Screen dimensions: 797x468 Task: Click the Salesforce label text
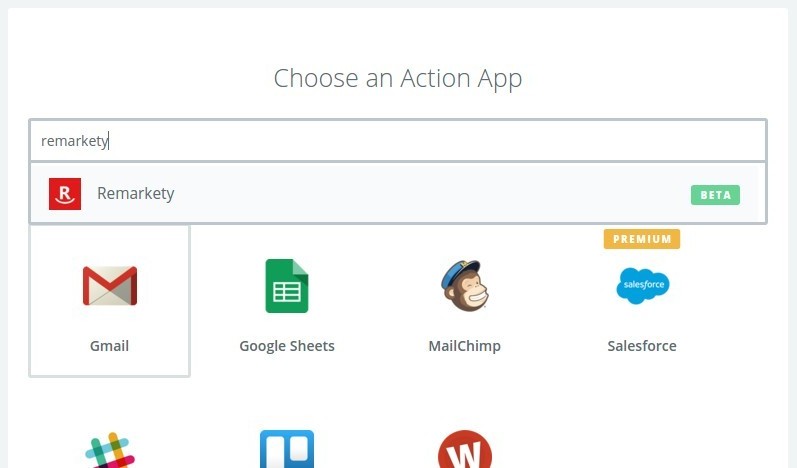(642, 346)
